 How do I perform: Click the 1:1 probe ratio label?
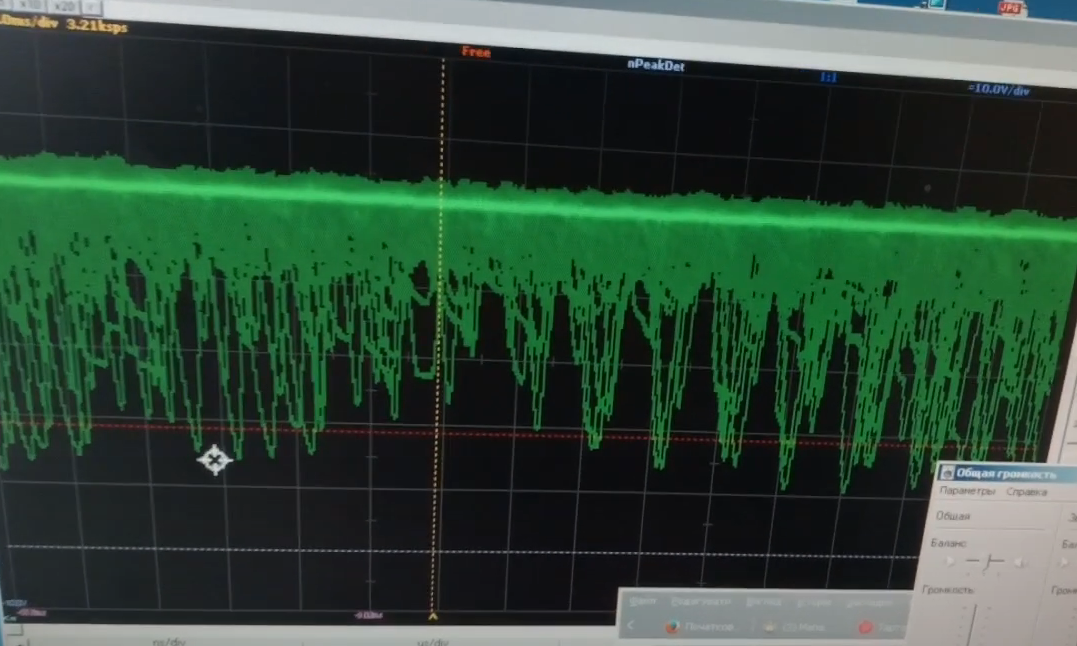[x=828, y=77]
